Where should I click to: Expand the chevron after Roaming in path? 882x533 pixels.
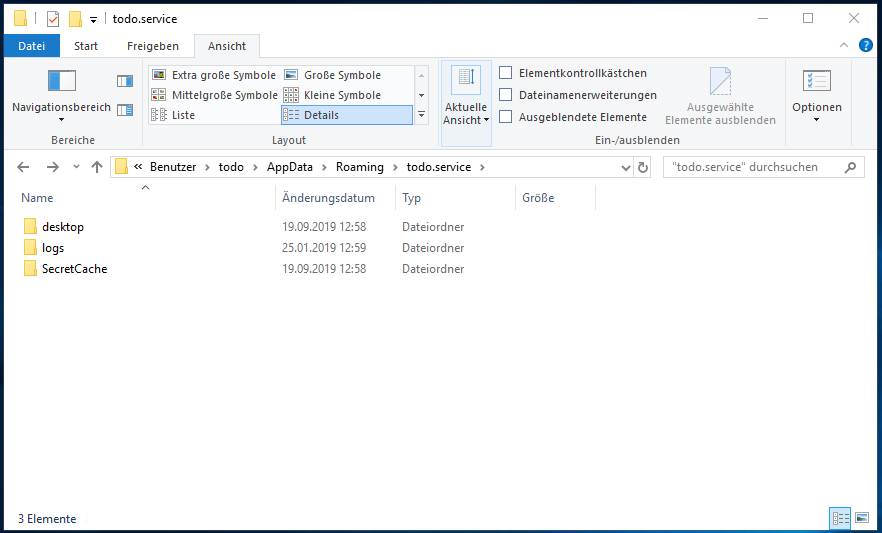coord(395,167)
